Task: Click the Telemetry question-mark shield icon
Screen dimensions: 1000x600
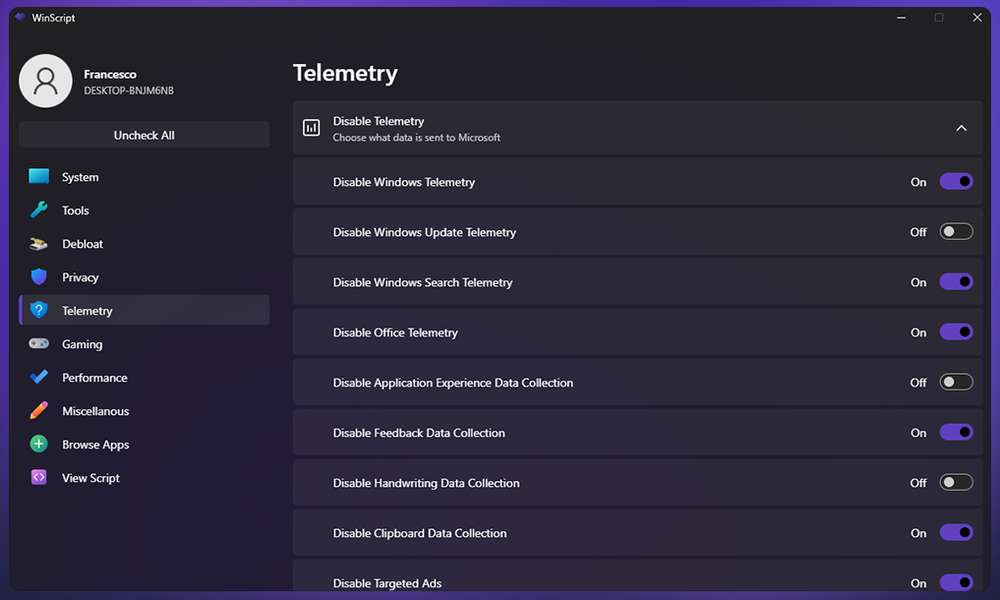Action: [39, 310]
